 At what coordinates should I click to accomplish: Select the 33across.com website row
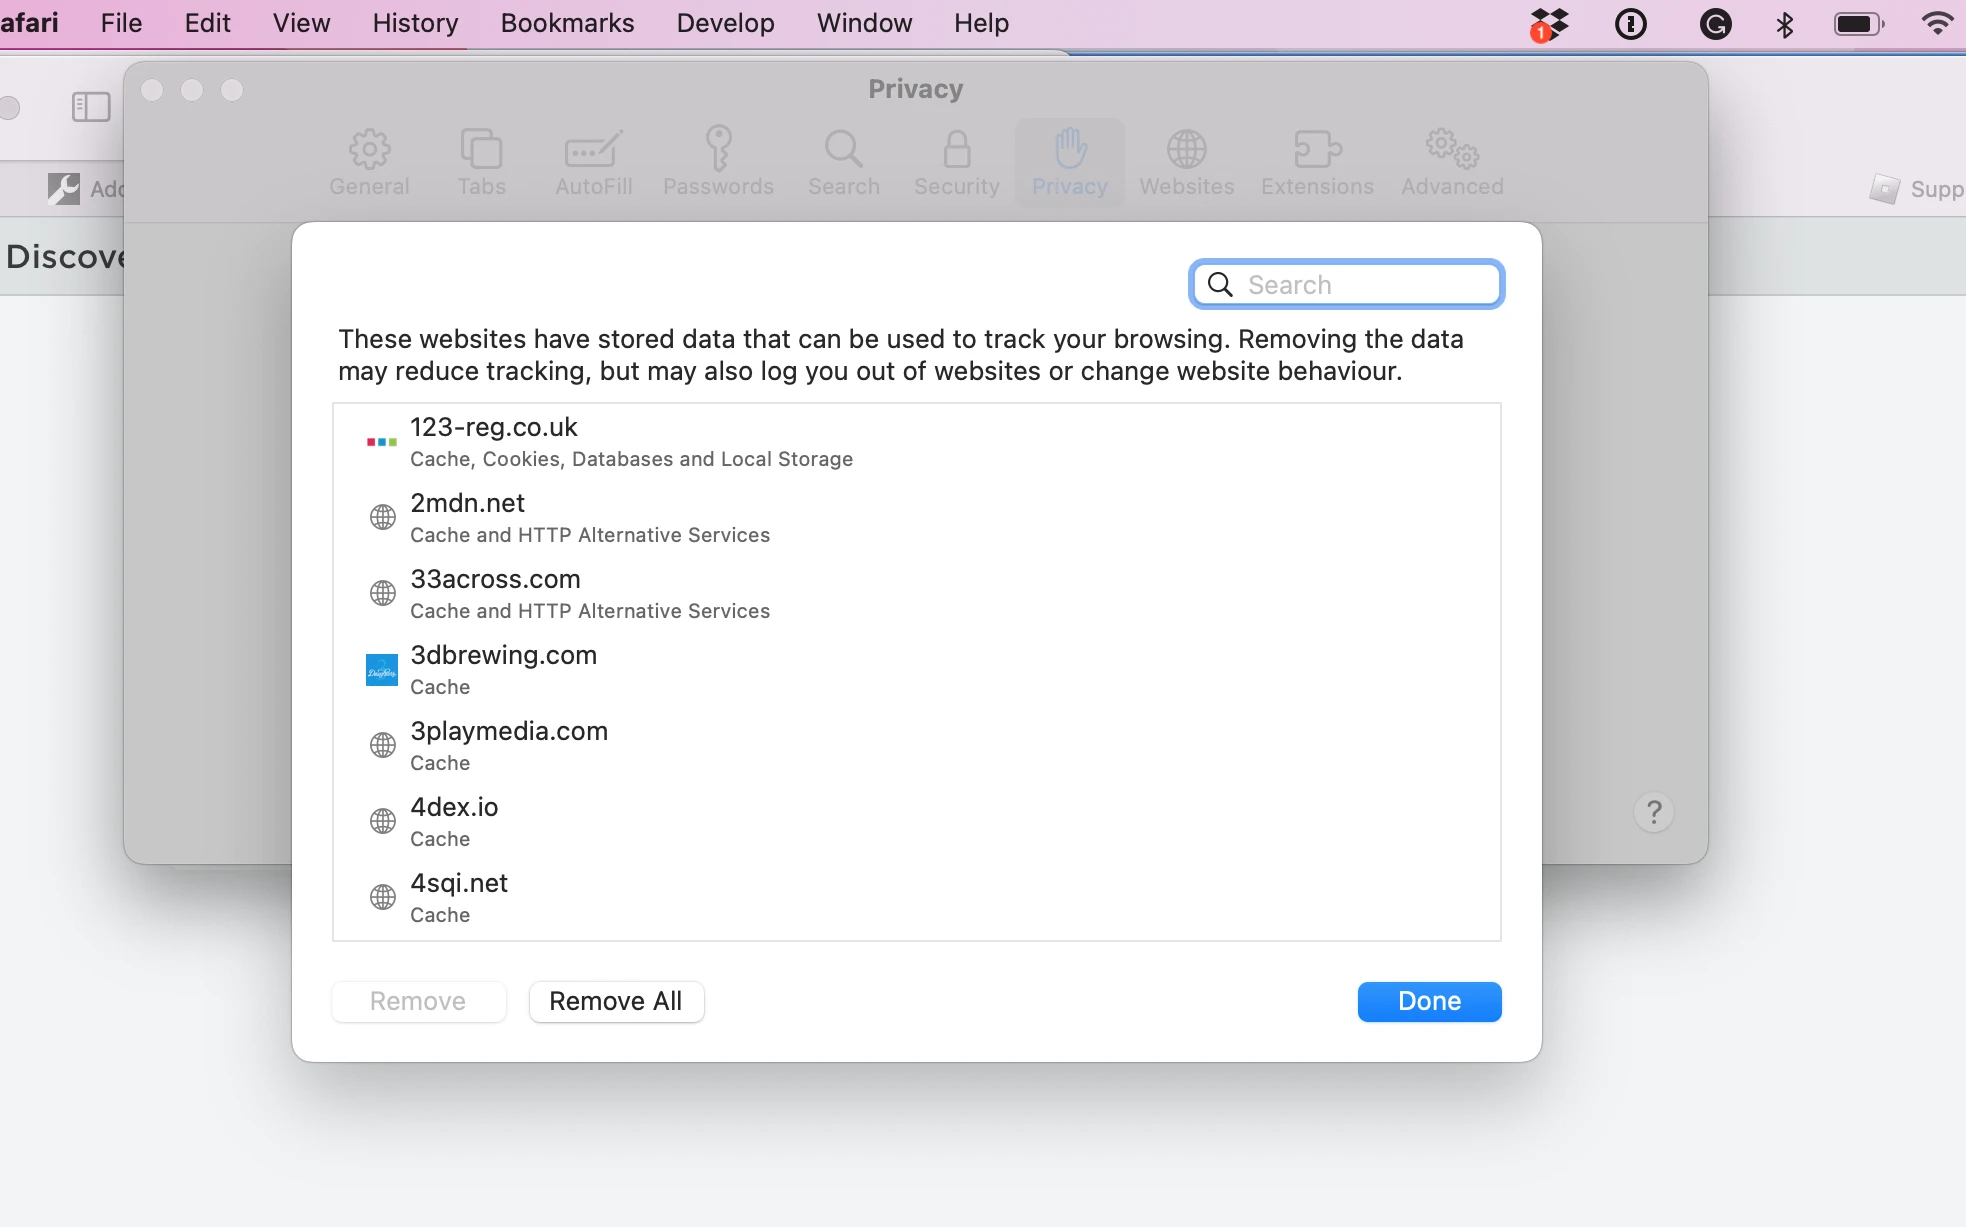click(x=590, y=593)
